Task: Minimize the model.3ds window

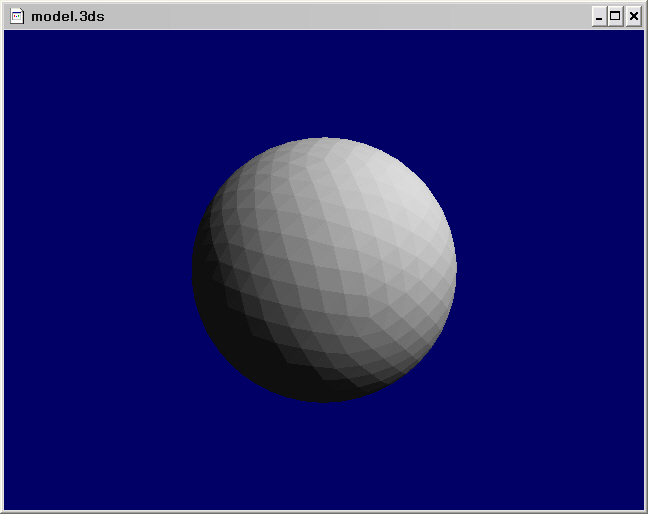Action: pos(599,17)
